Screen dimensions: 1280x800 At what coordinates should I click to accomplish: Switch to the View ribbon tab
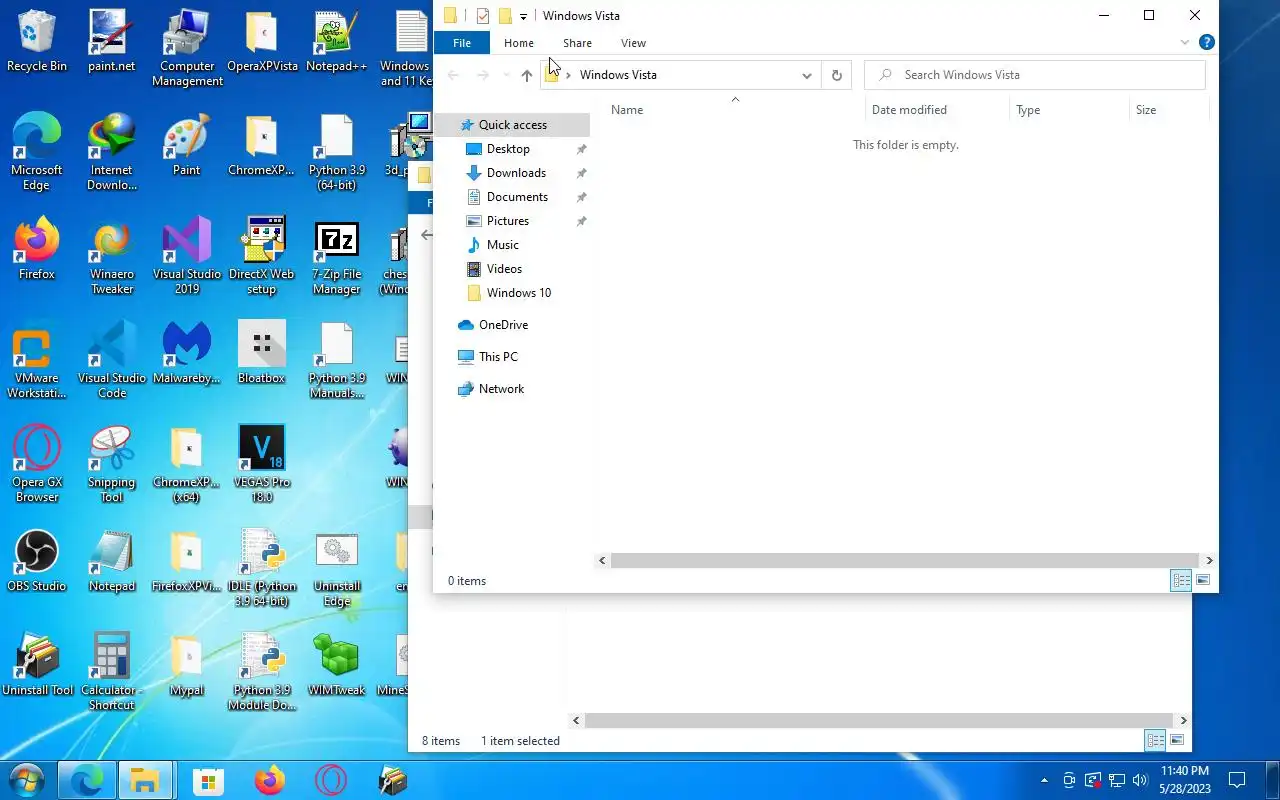(x=633, y=43)
